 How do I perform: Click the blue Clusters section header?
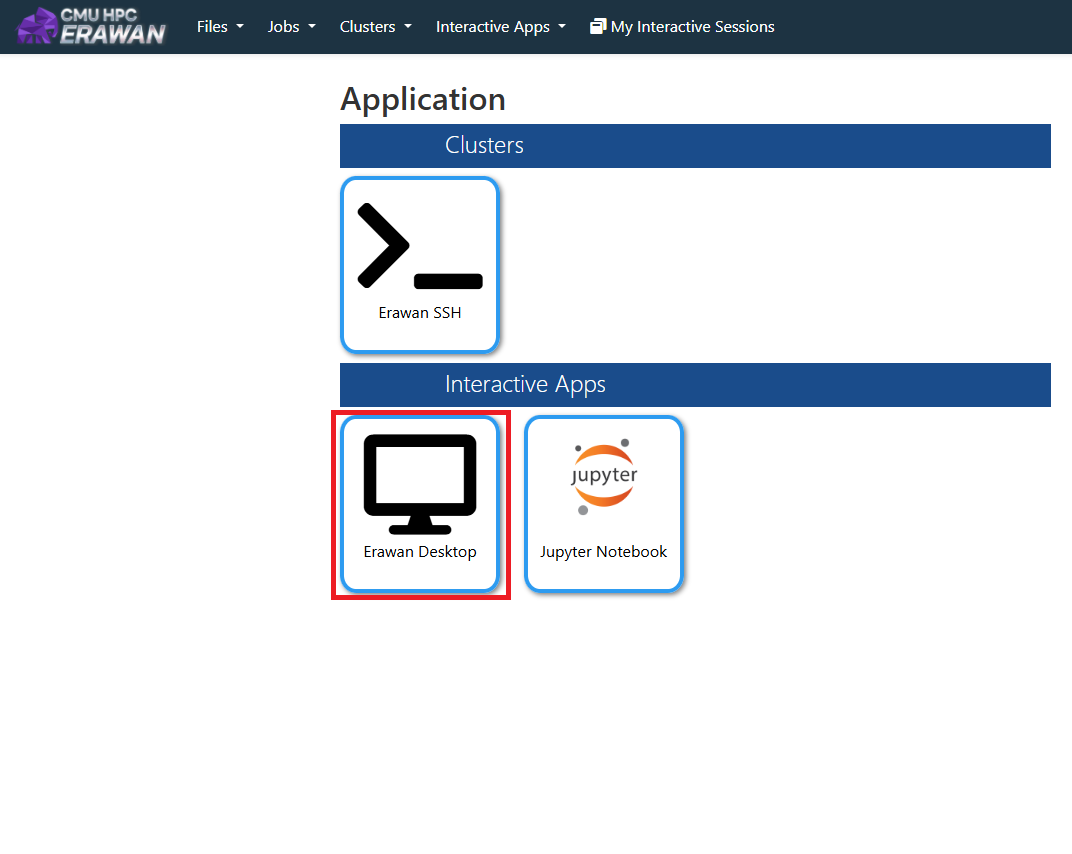pos(695,146)
